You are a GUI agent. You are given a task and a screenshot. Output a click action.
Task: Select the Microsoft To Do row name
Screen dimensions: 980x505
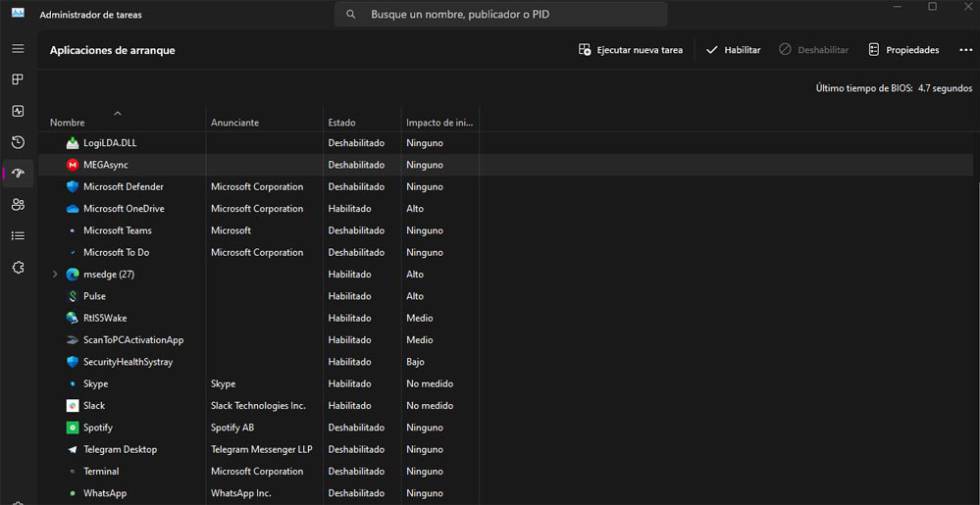tap(116, 252)
